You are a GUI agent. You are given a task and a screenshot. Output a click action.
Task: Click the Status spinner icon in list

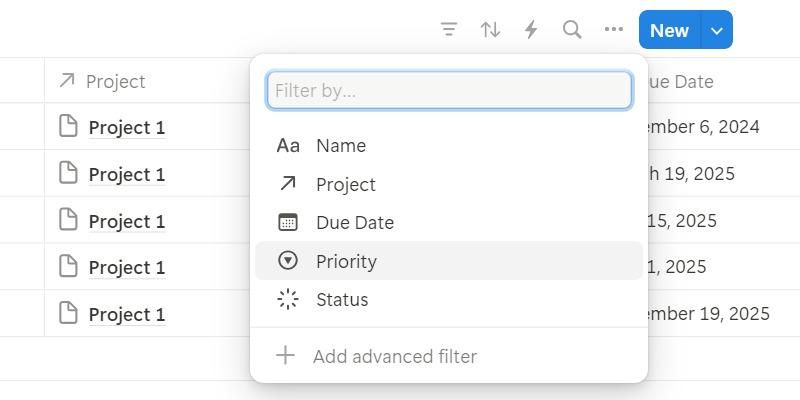(288, 300)
